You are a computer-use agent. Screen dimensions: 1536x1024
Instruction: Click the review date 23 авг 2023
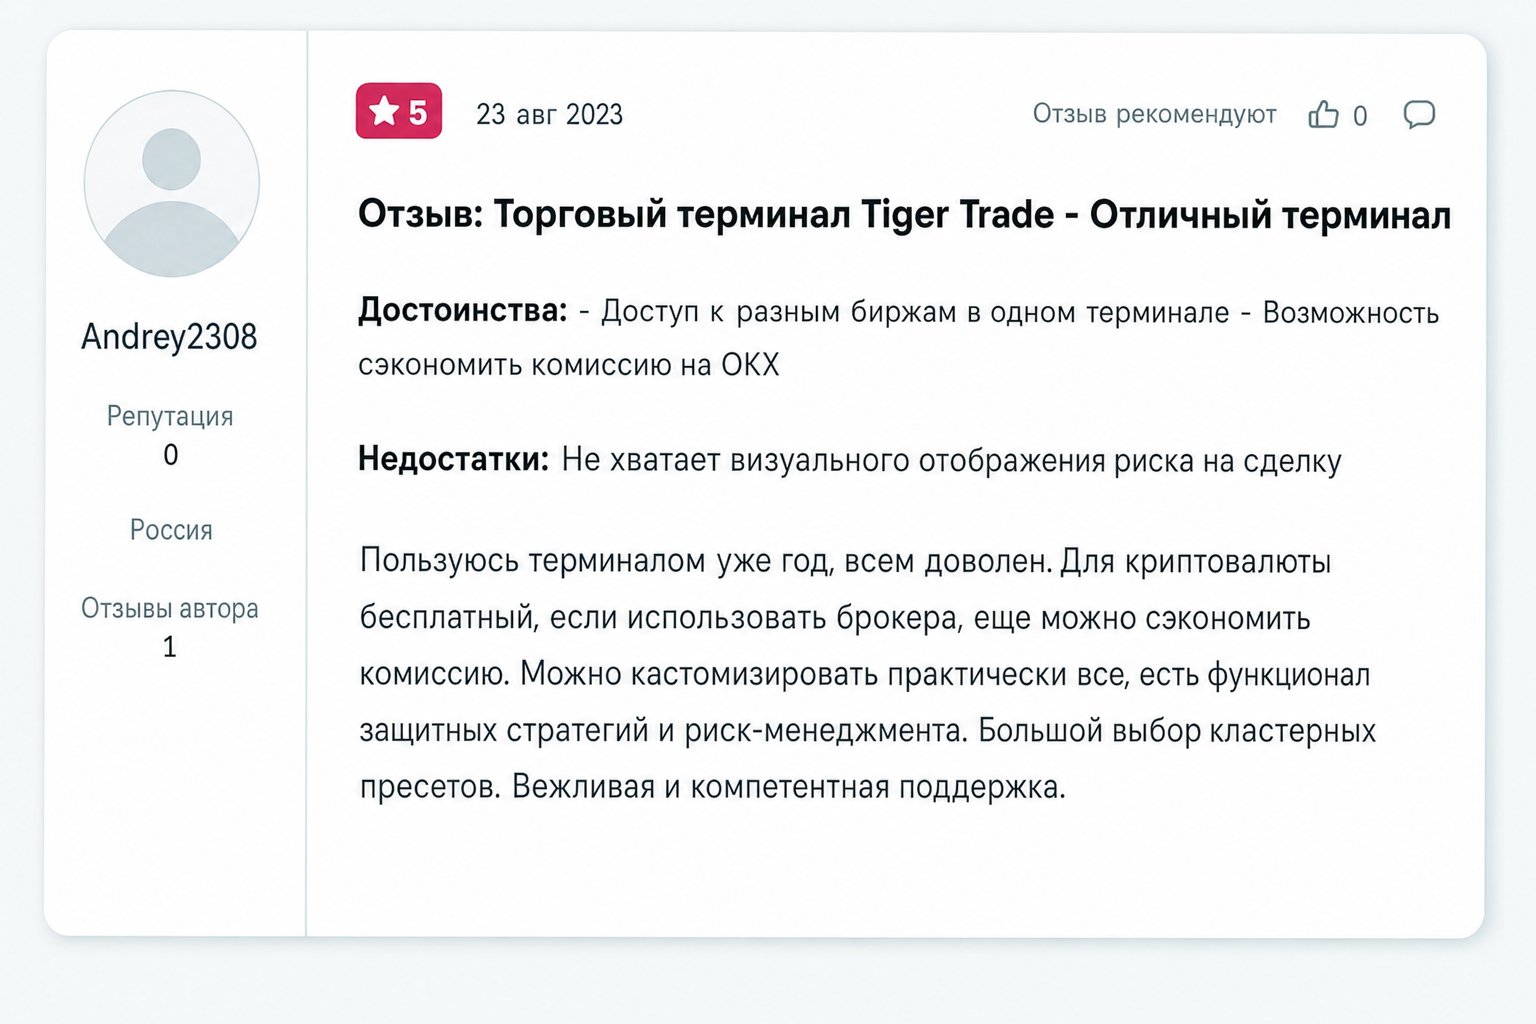point(549,115)
